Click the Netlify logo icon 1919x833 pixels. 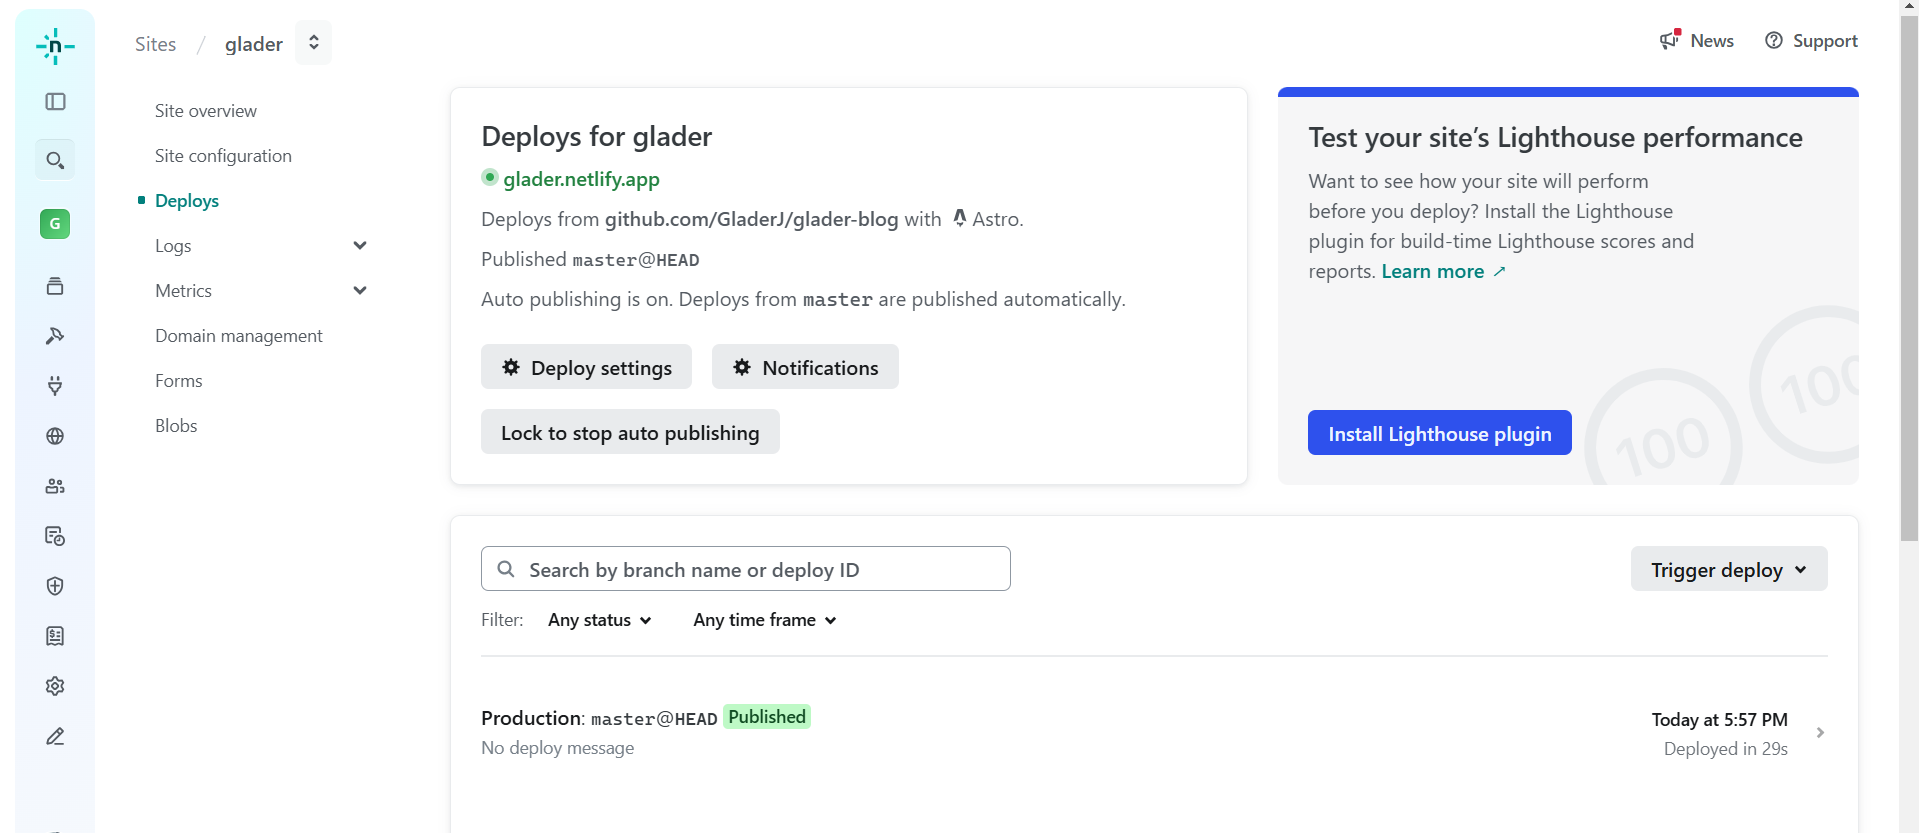coord(55,46)
